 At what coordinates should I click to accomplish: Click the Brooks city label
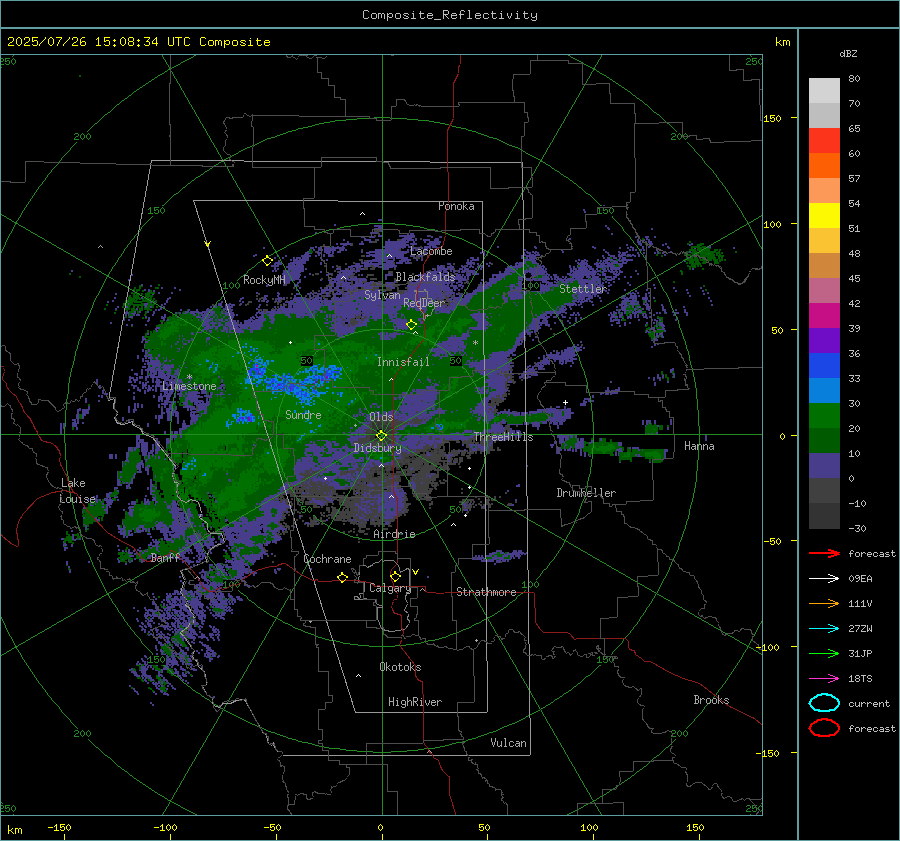[x=711, y=700]
